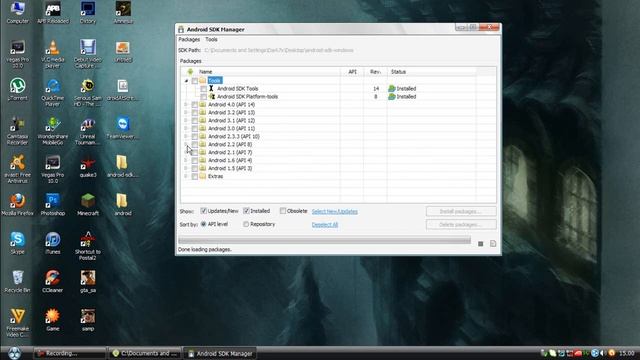Screen dimensions: 640x360
Task: Collapse the Tools tree node
Action: click(x=186, y=81)
